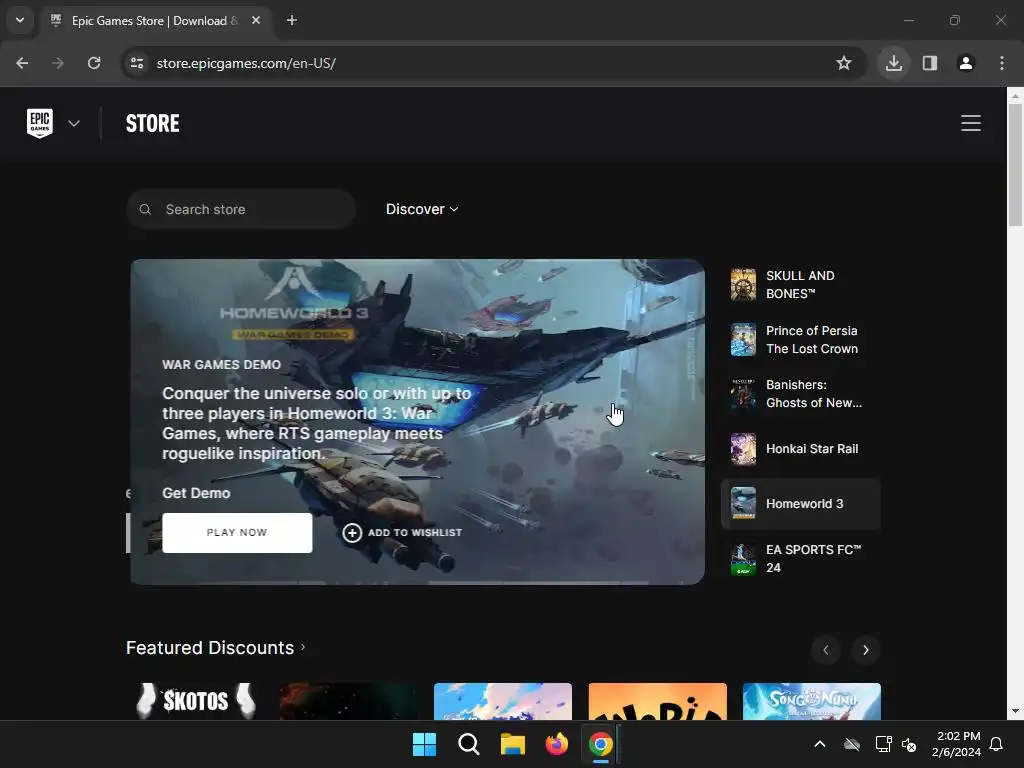Open Chrome downloads icon
The width and height of the screenshot is (1024, 768).
coord(893,63)
